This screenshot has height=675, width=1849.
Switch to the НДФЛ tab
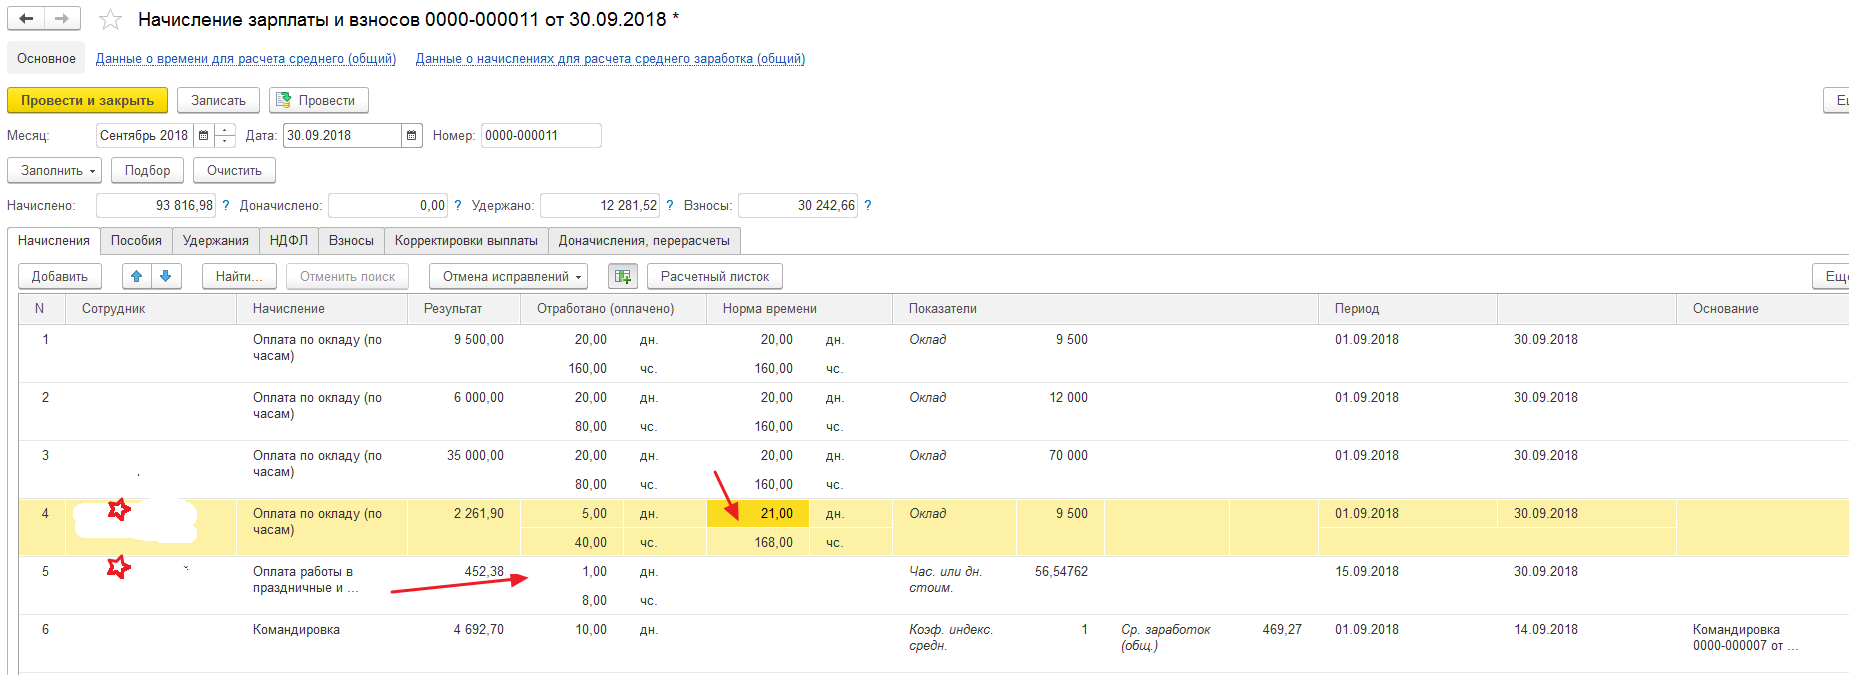coord(289,241)
